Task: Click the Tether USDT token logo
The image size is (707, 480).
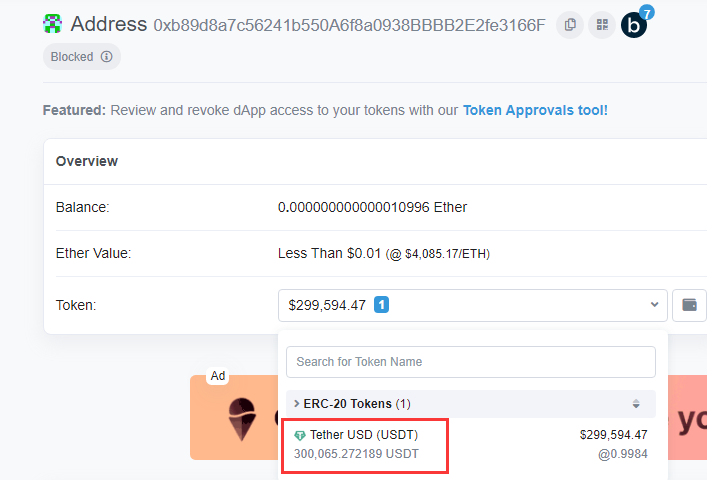Action: click(300, 435)
